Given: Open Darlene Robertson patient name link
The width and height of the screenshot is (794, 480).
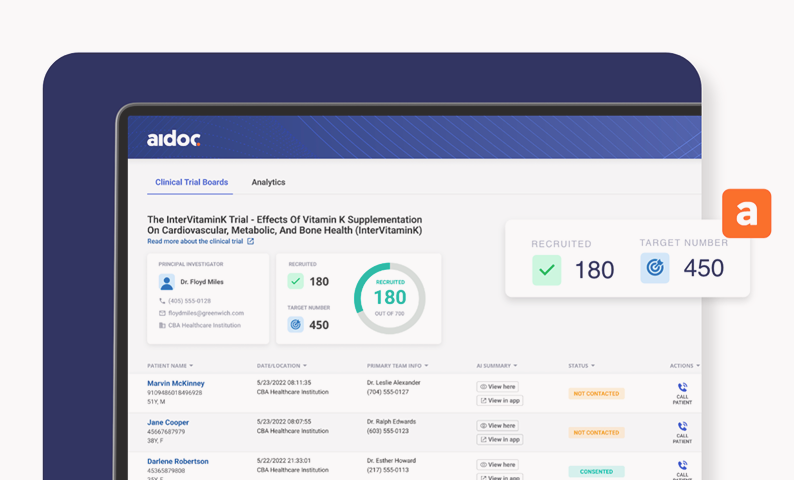Looking at the screenshot, I should pyautogui.click(x=178, y=461).
